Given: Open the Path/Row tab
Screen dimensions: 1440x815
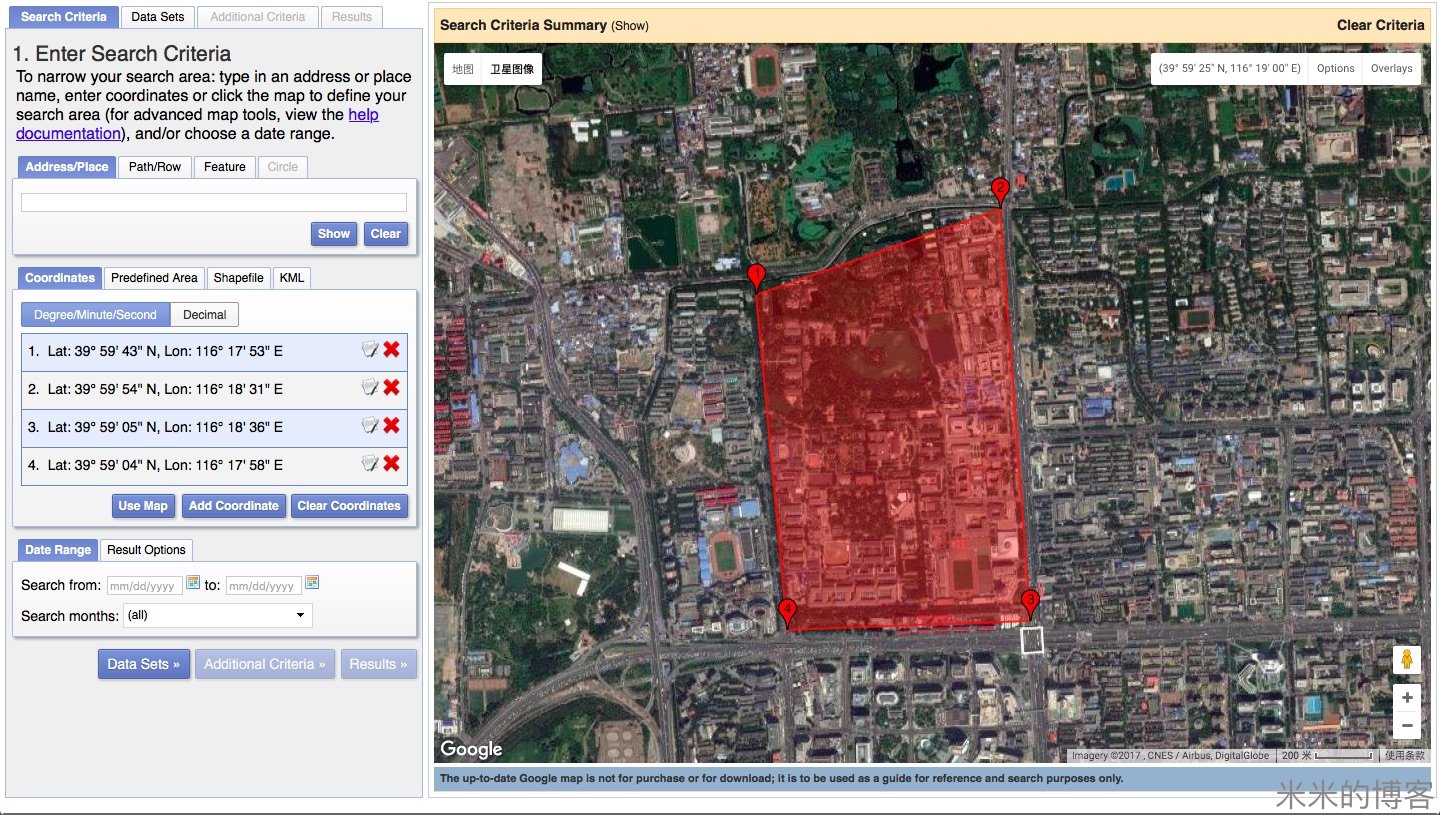Looking at the screenshot, I should [x=155, y=167].
